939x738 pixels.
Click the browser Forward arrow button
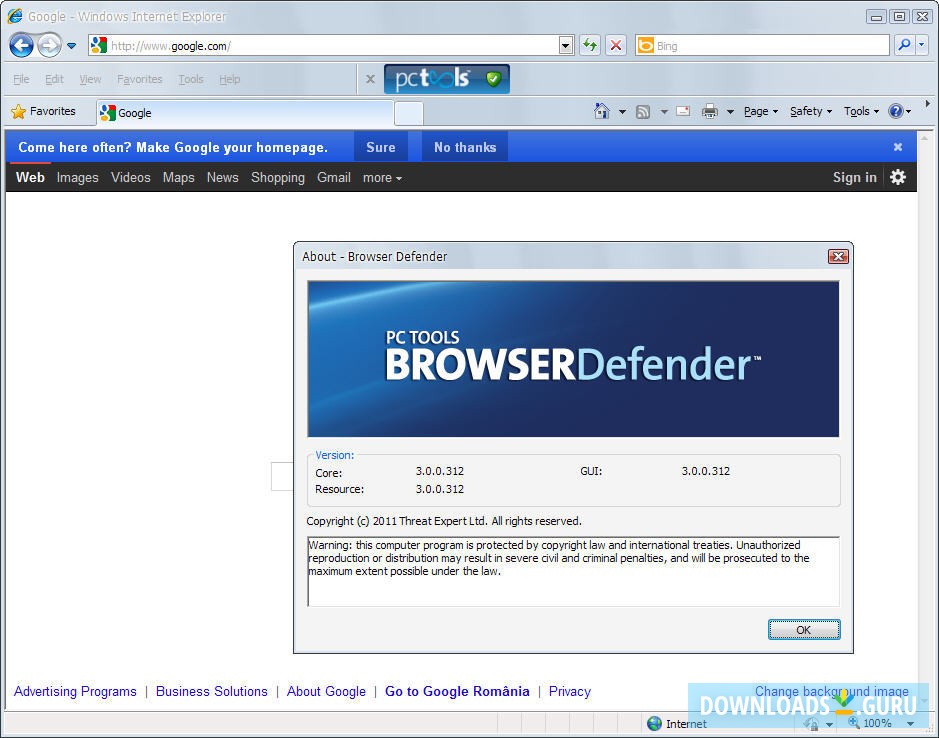[x=50, y=46]
